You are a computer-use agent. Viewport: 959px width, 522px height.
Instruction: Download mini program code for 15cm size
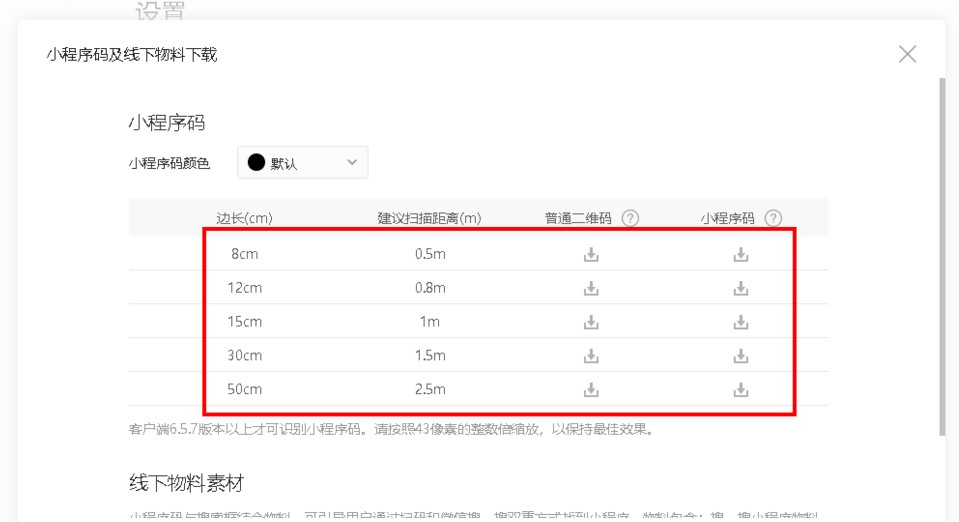coord(740,322)
